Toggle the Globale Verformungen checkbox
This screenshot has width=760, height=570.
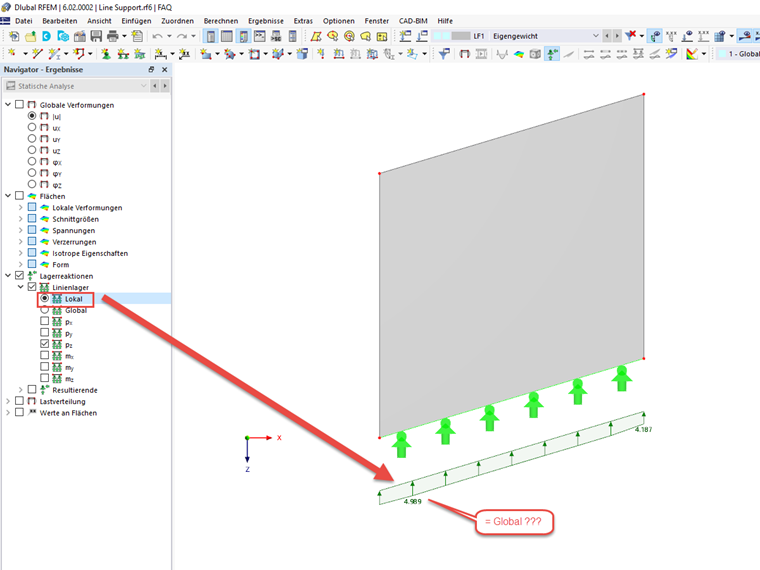pos(19,104)
